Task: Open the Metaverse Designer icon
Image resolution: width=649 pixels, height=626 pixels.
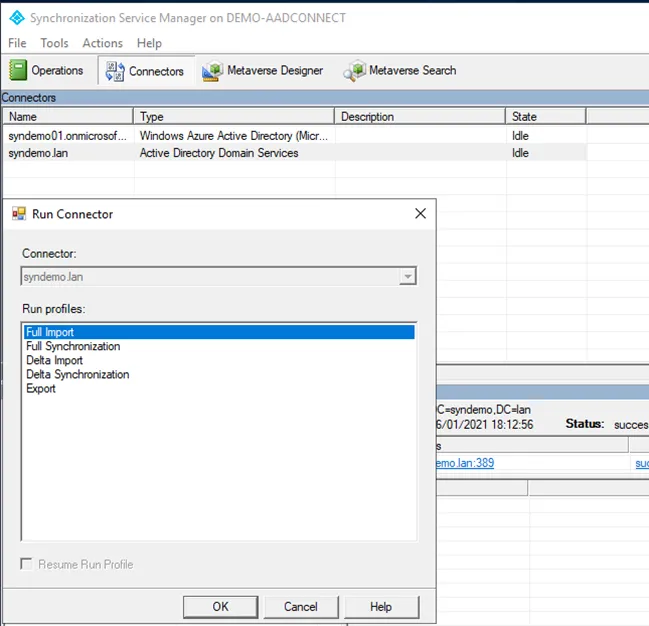Action: click(x=211, y=71)
